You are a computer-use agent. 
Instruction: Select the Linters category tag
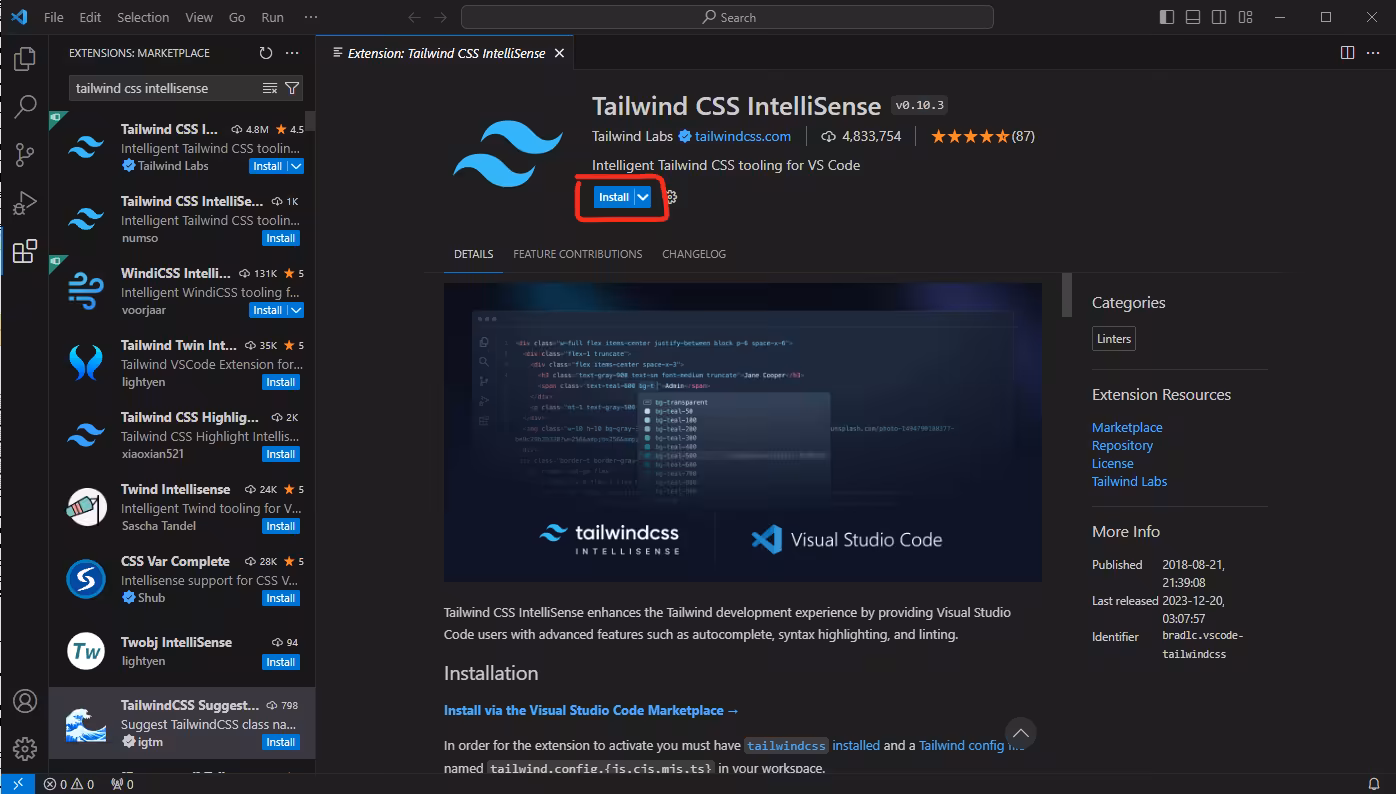click(x=1114, y=339)
